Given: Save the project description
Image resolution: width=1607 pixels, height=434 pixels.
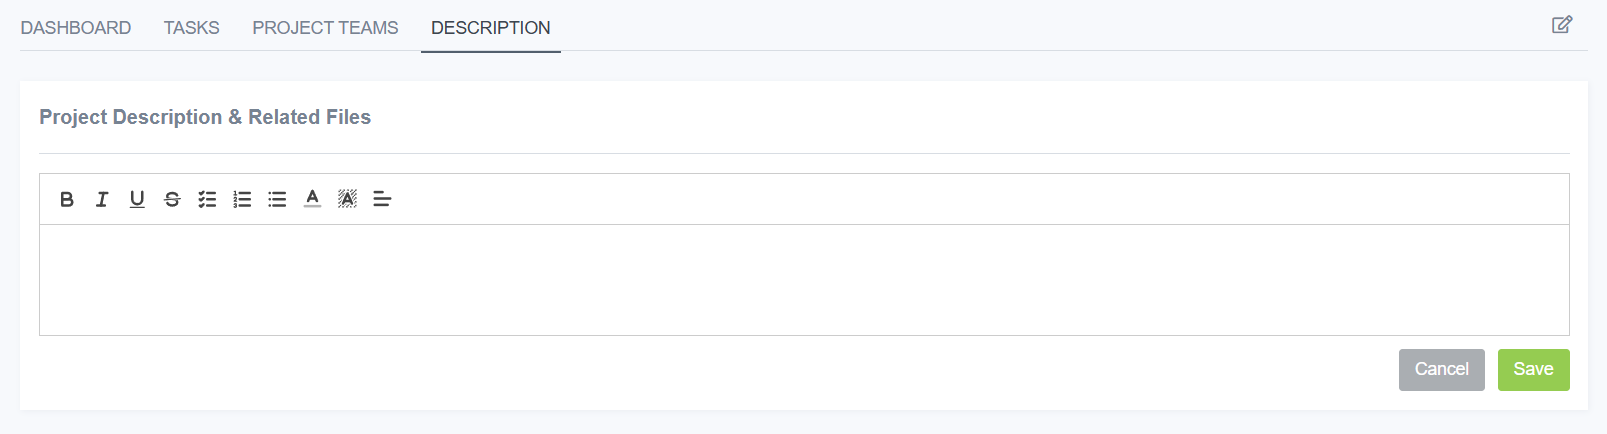Looking at the screenshot, I should pyautogui.click(x=1533, y=370).
